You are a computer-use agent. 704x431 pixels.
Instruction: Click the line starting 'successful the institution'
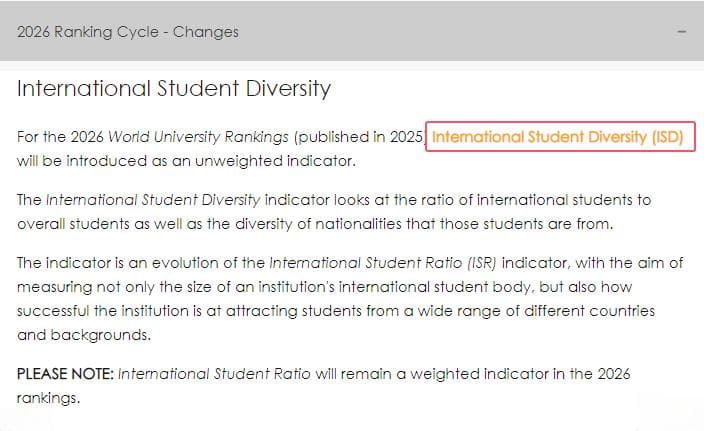pyautogui.click(x=336, y=311)
